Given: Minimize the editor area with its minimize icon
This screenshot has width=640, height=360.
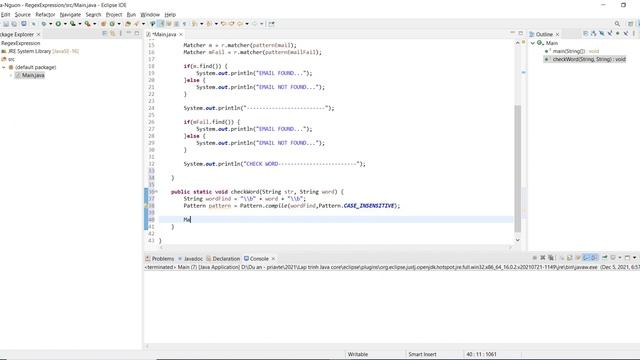Looking at the screenshot, I should (x=513, y=33).
